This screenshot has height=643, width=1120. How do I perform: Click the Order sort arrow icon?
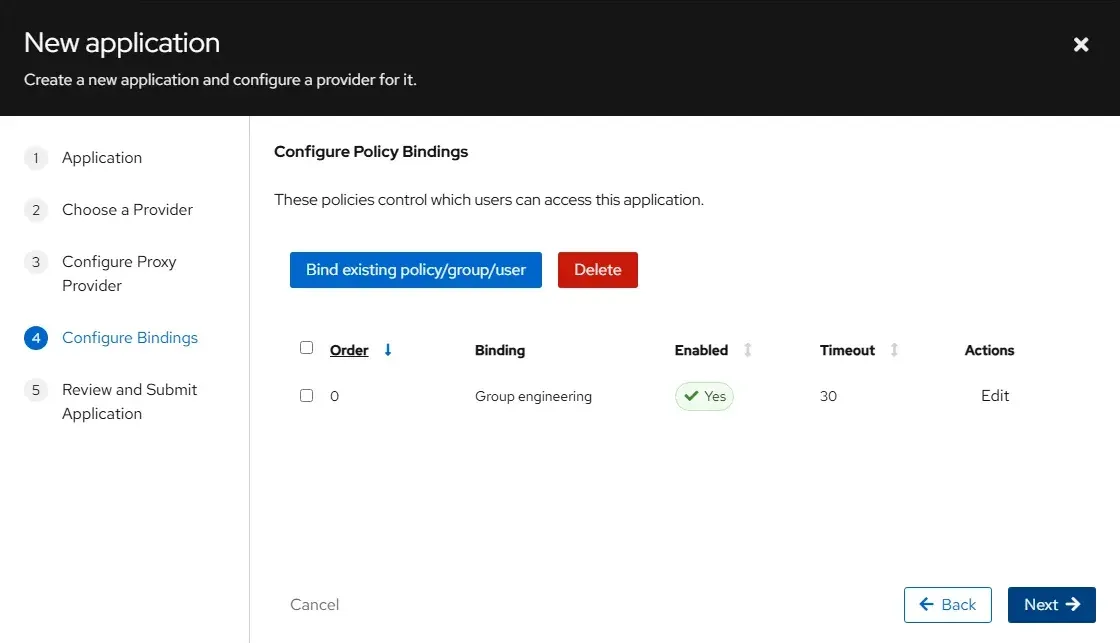point(388,350)
